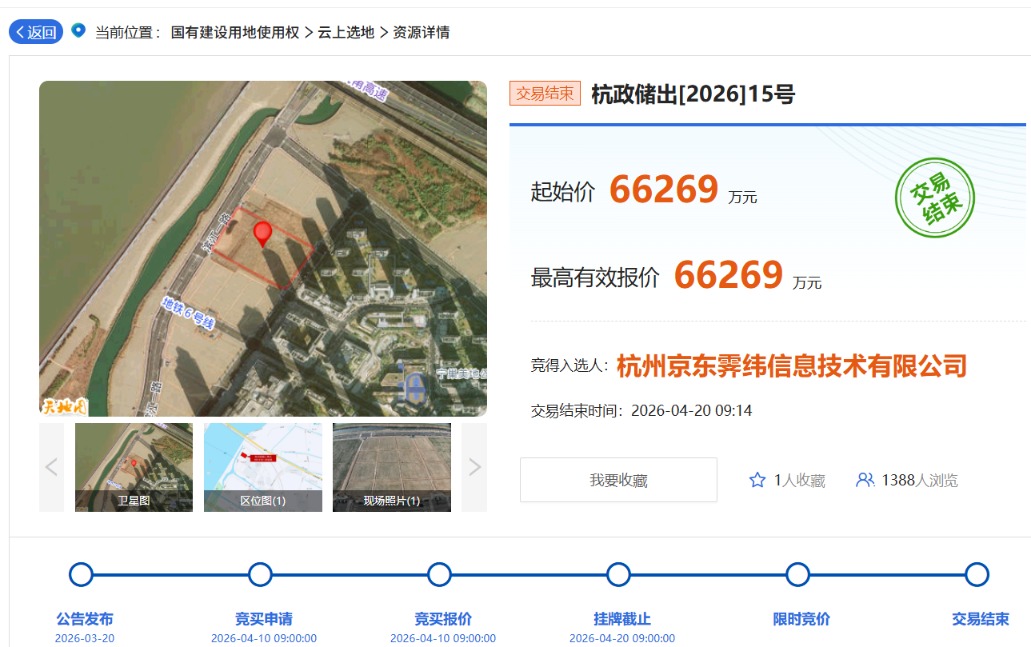
Task: Click the left carousel arrow under the map
Action: 50,467
